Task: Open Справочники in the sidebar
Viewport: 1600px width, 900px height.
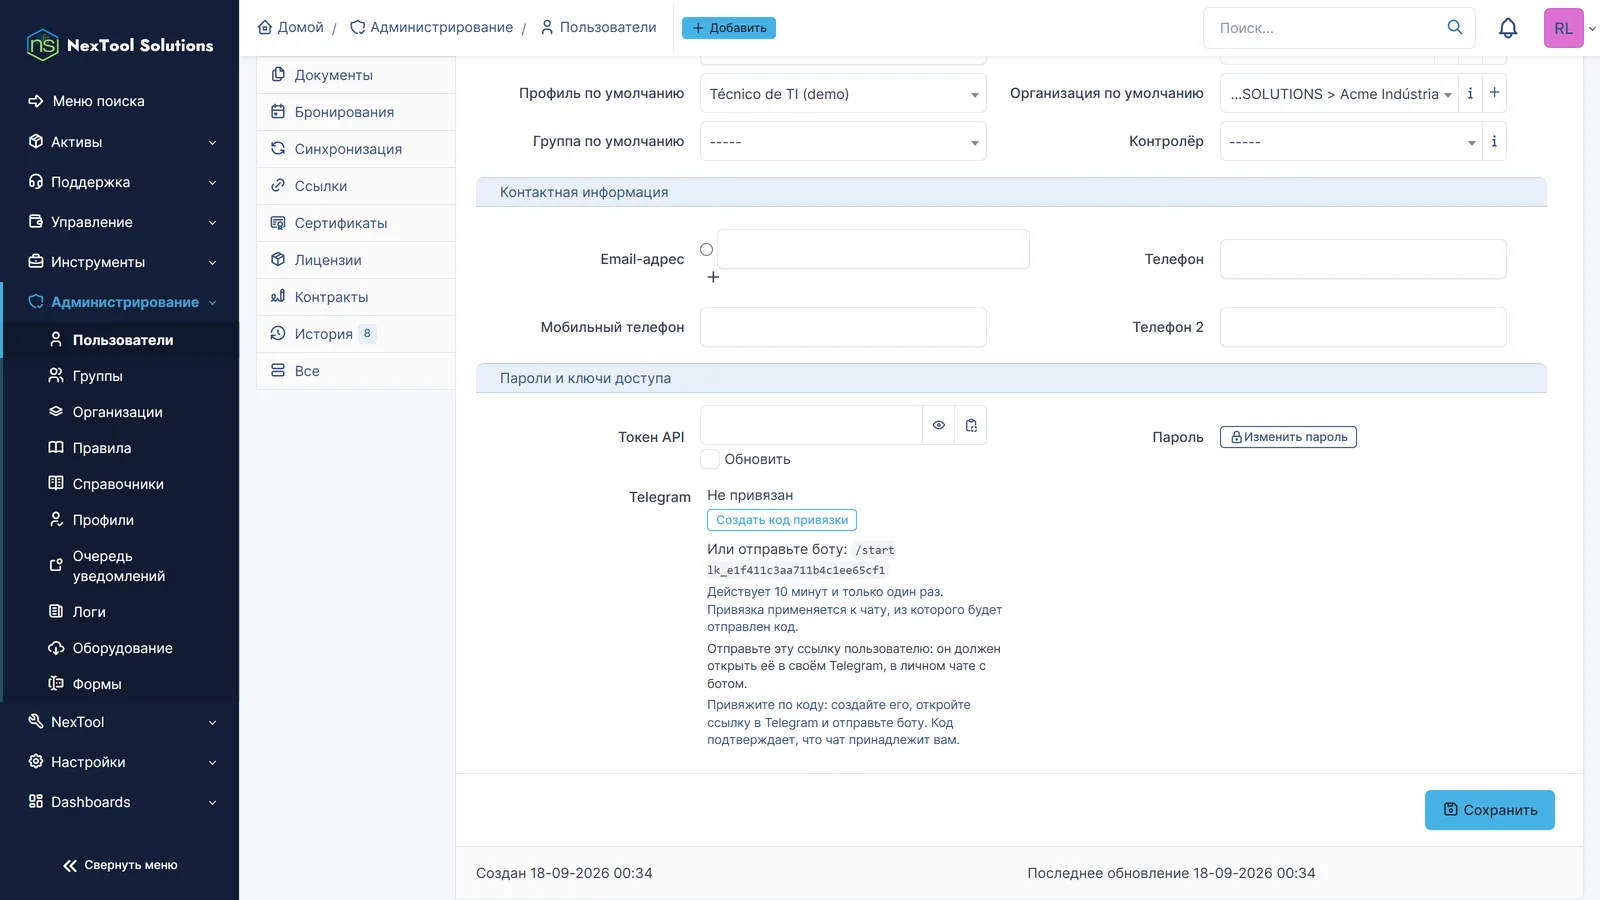Action: pyautogui.click(x=120, y=484)
